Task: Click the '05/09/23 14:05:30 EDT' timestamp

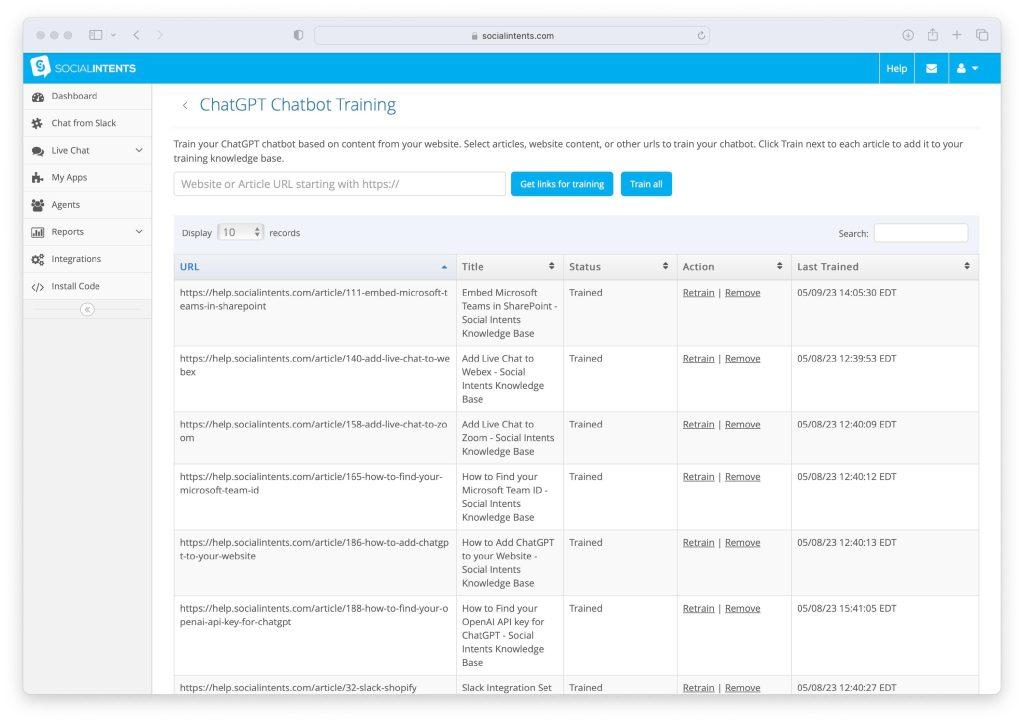Action: coord(846,293)
